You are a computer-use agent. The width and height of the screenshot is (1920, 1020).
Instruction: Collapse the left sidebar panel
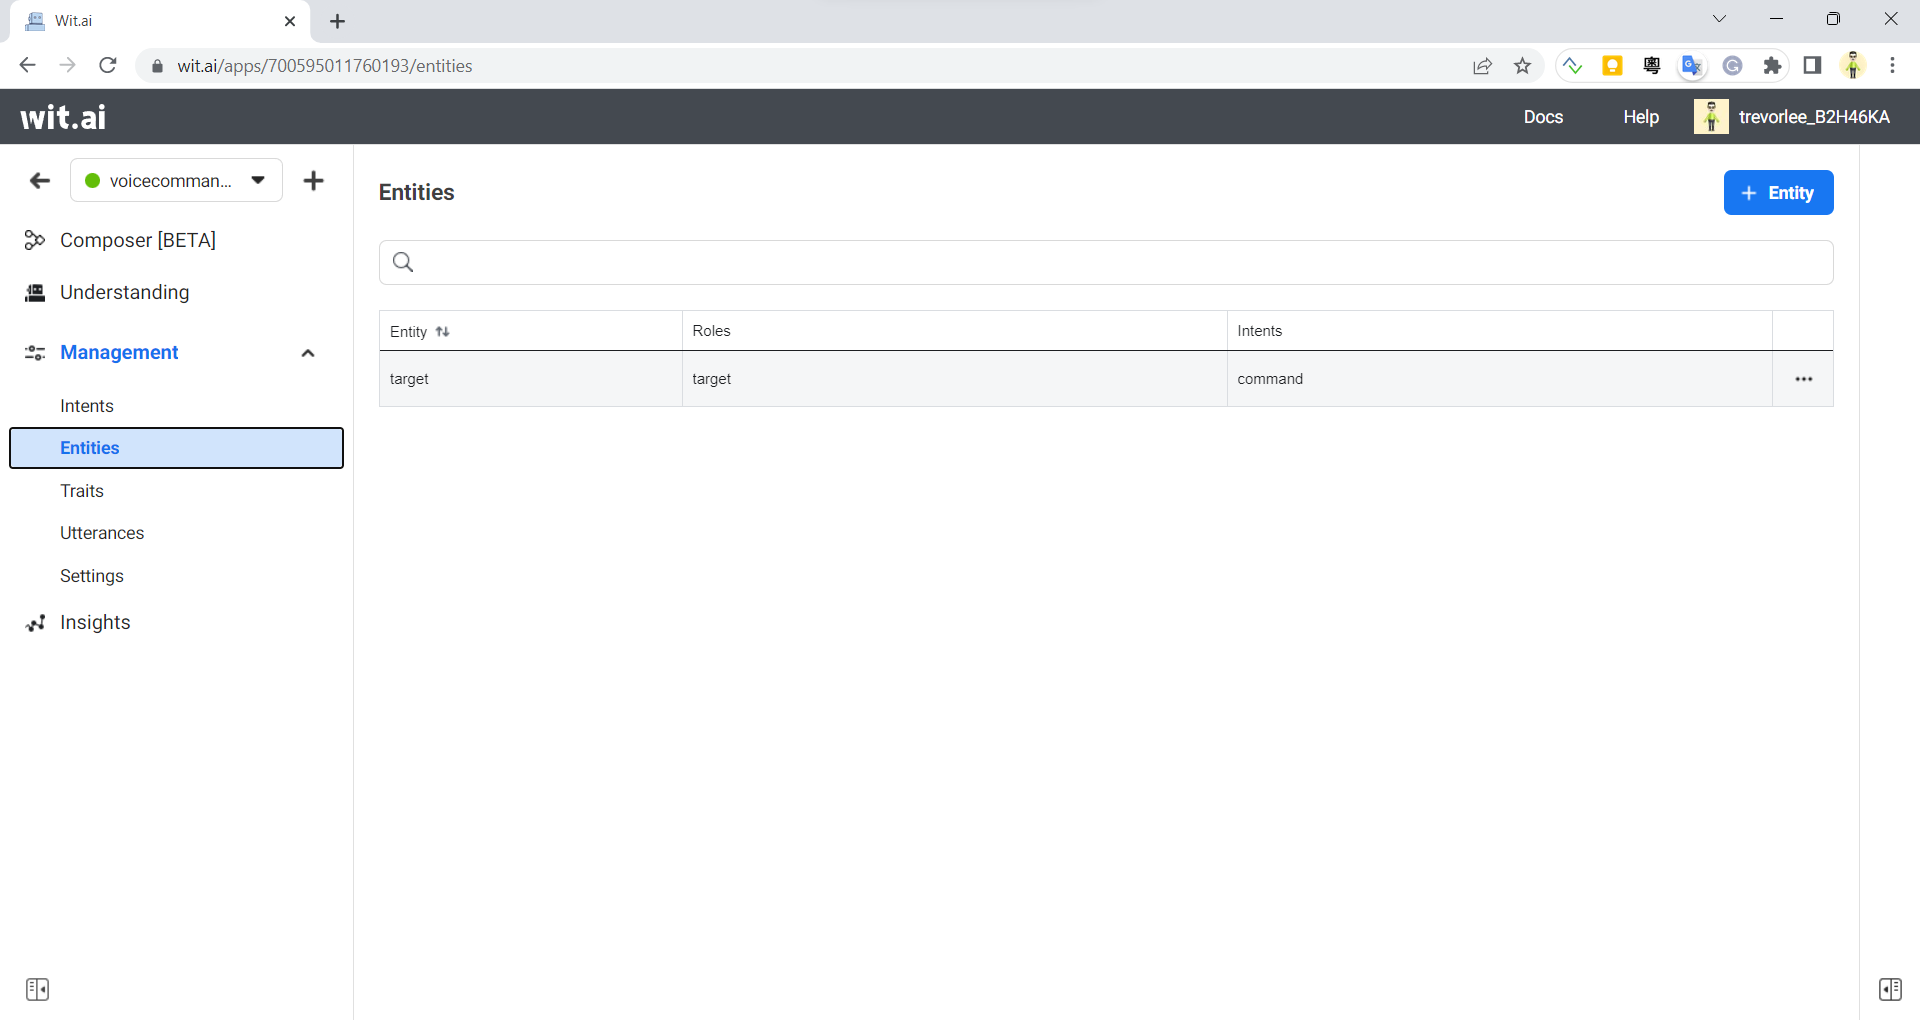click(38, 989)
